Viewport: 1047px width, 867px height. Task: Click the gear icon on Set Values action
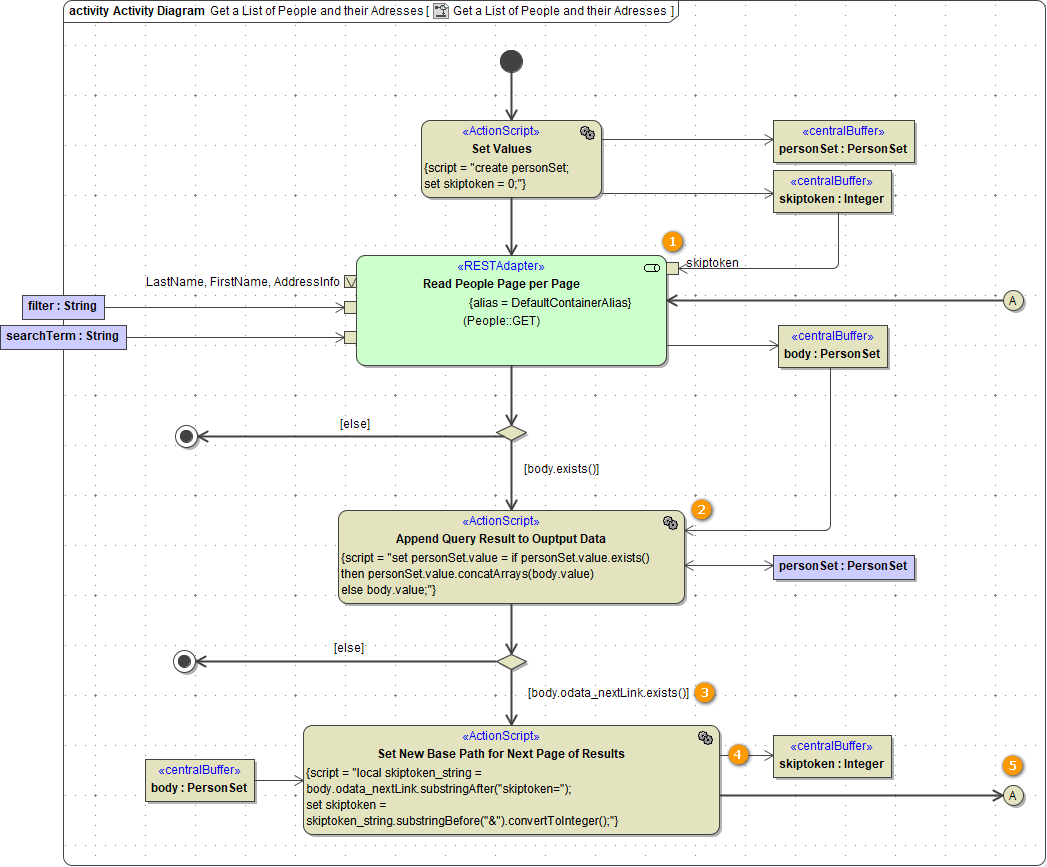click(x=588, y=133)
